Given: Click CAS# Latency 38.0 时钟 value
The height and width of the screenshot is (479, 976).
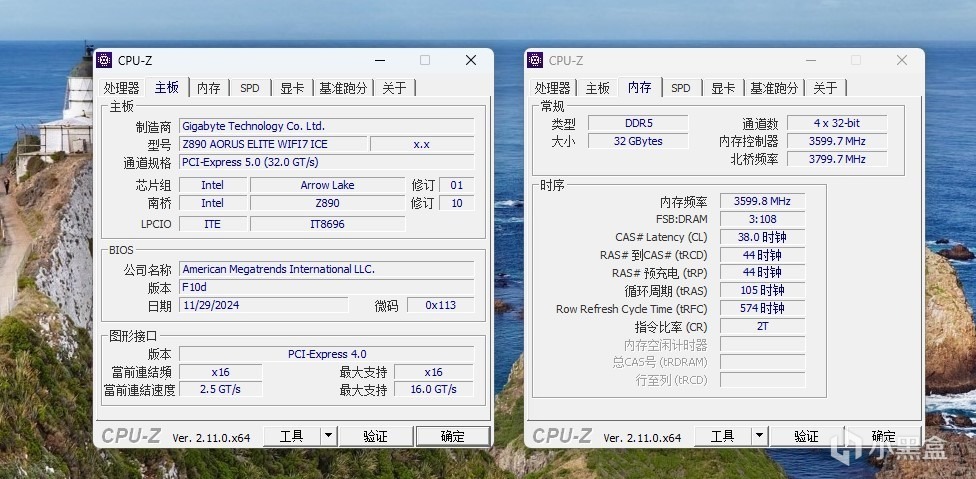Looking at the screenshot, I should pos(762,238).
